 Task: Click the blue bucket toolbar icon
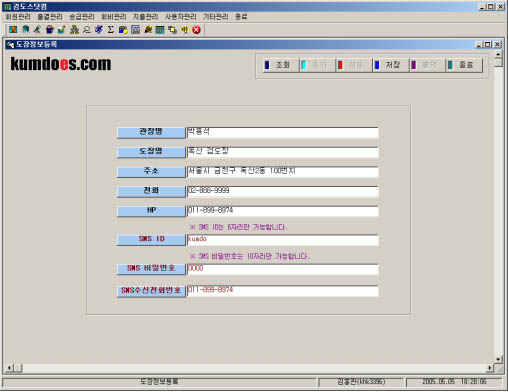click(50, 30)
